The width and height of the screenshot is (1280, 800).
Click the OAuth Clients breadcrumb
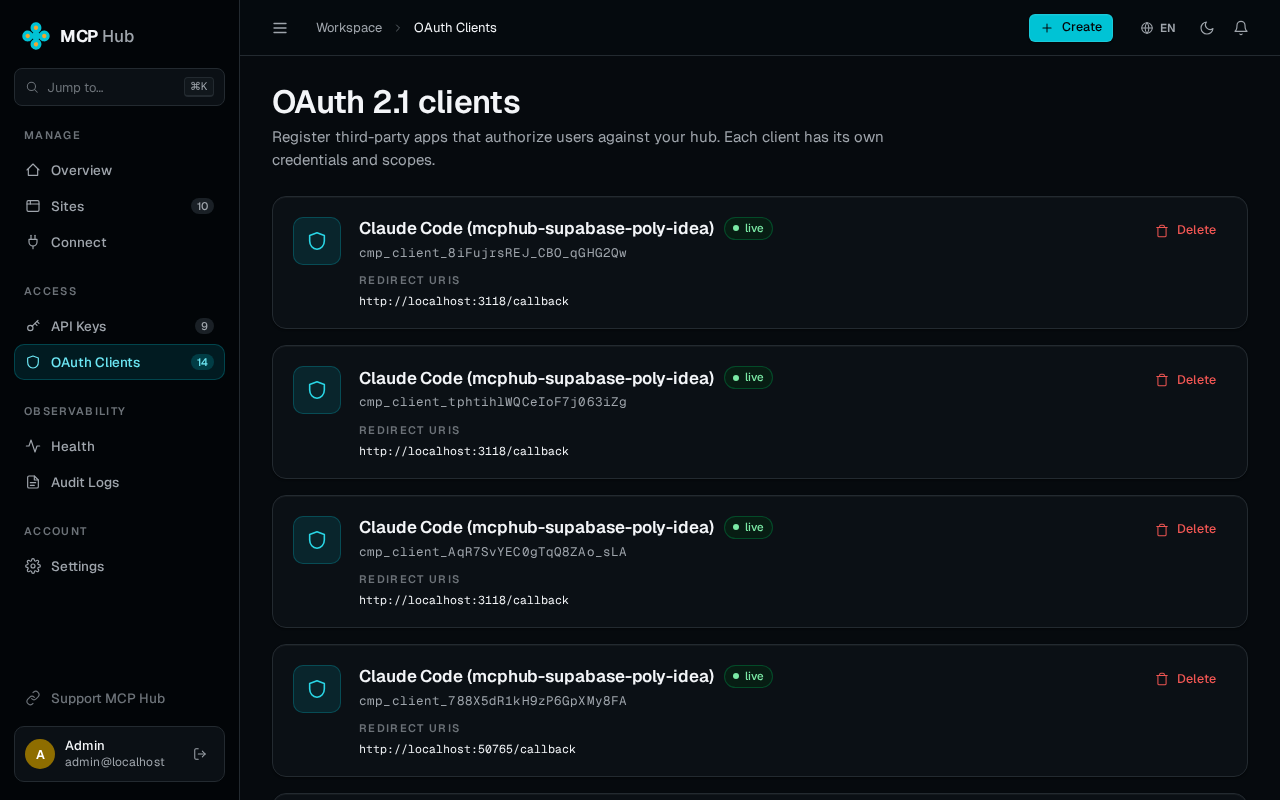click(455, 28)
